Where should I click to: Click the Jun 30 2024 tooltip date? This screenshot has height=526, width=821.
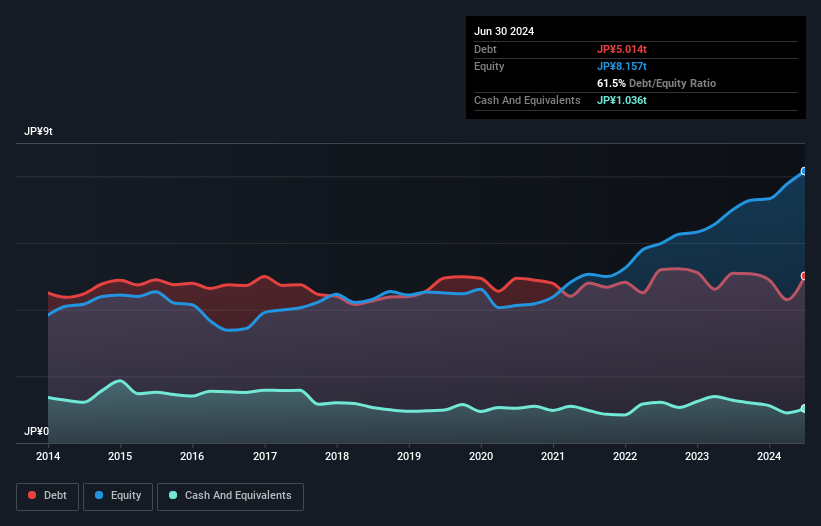(x=504, y=31)
